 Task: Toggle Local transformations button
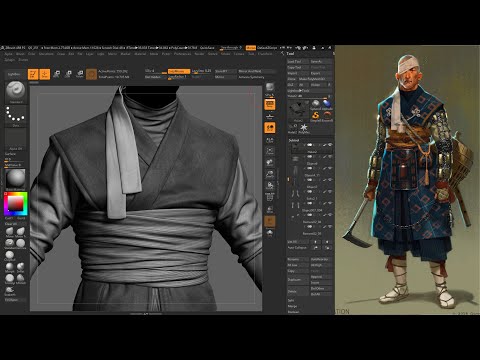(x=270, y=128)
